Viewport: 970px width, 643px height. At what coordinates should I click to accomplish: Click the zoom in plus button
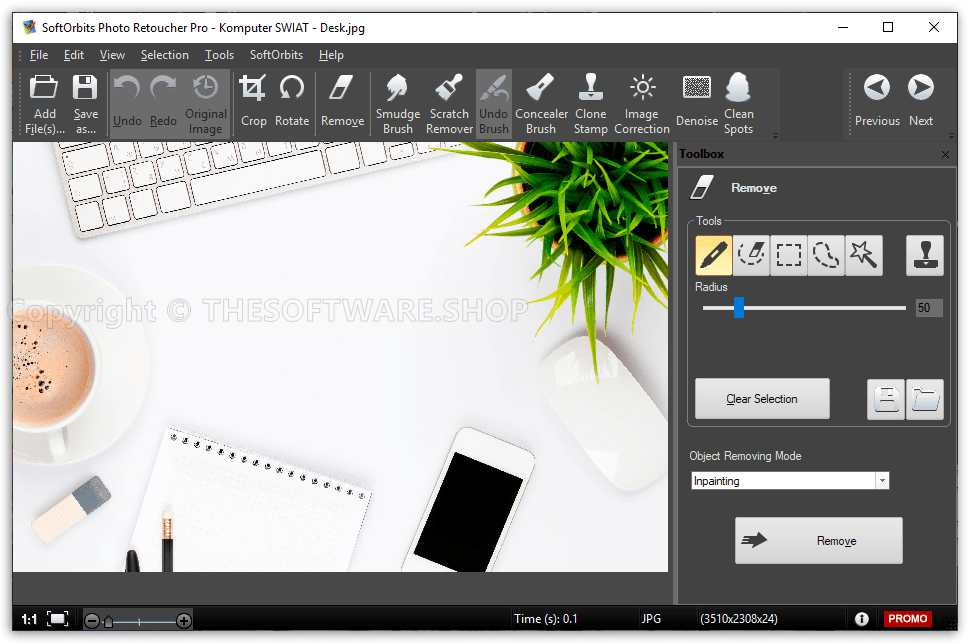pyautogui.click(x=184, y=621)
